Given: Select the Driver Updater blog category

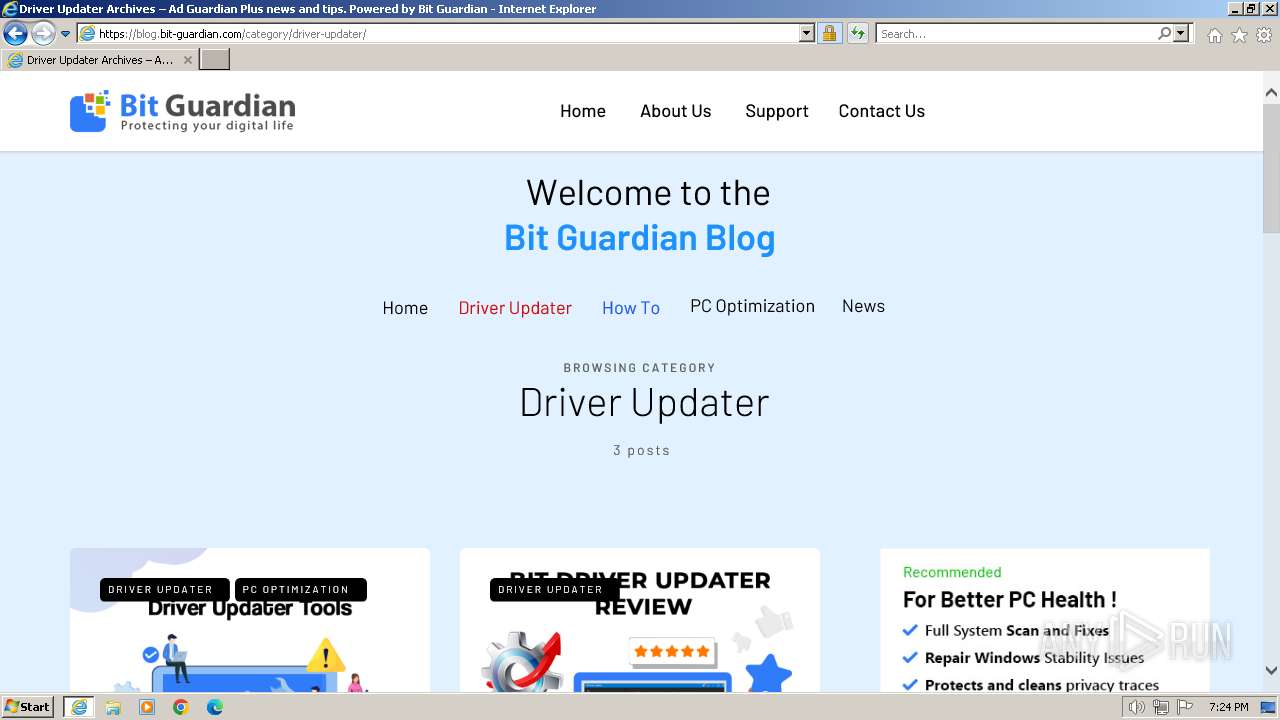Looking at the screenshot, I should click(x=515, y=308).
